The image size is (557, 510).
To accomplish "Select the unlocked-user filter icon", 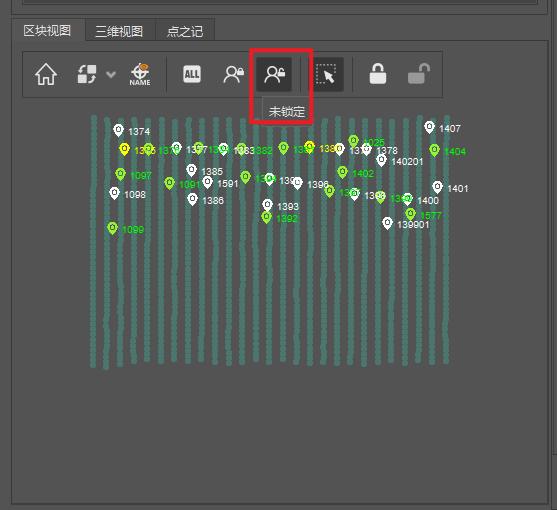I will (274, 74).
